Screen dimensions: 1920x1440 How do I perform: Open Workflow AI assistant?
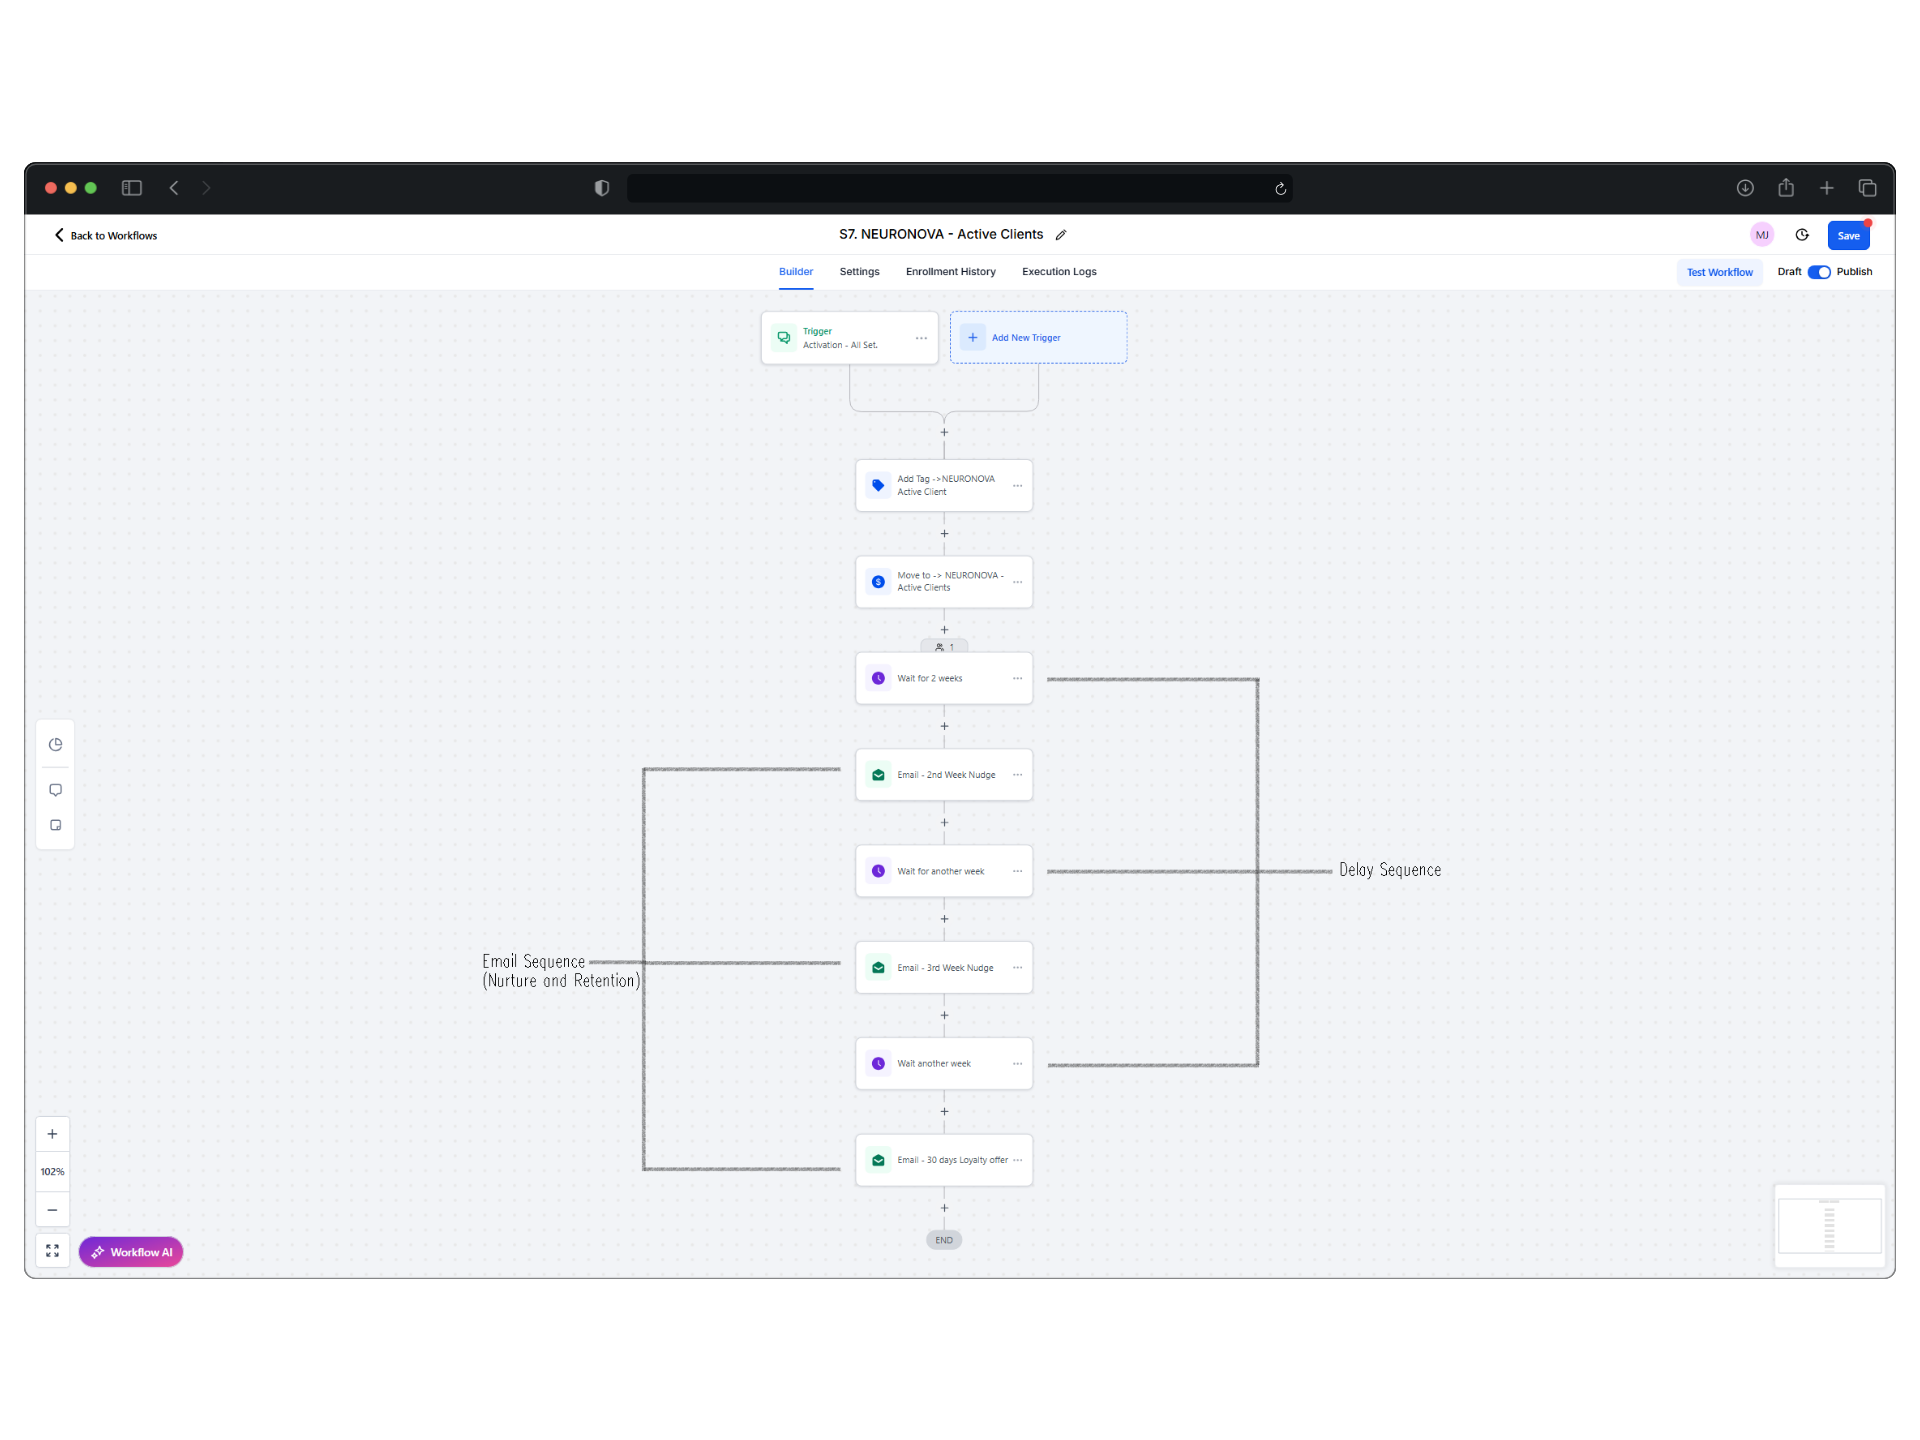point(131,1252)
